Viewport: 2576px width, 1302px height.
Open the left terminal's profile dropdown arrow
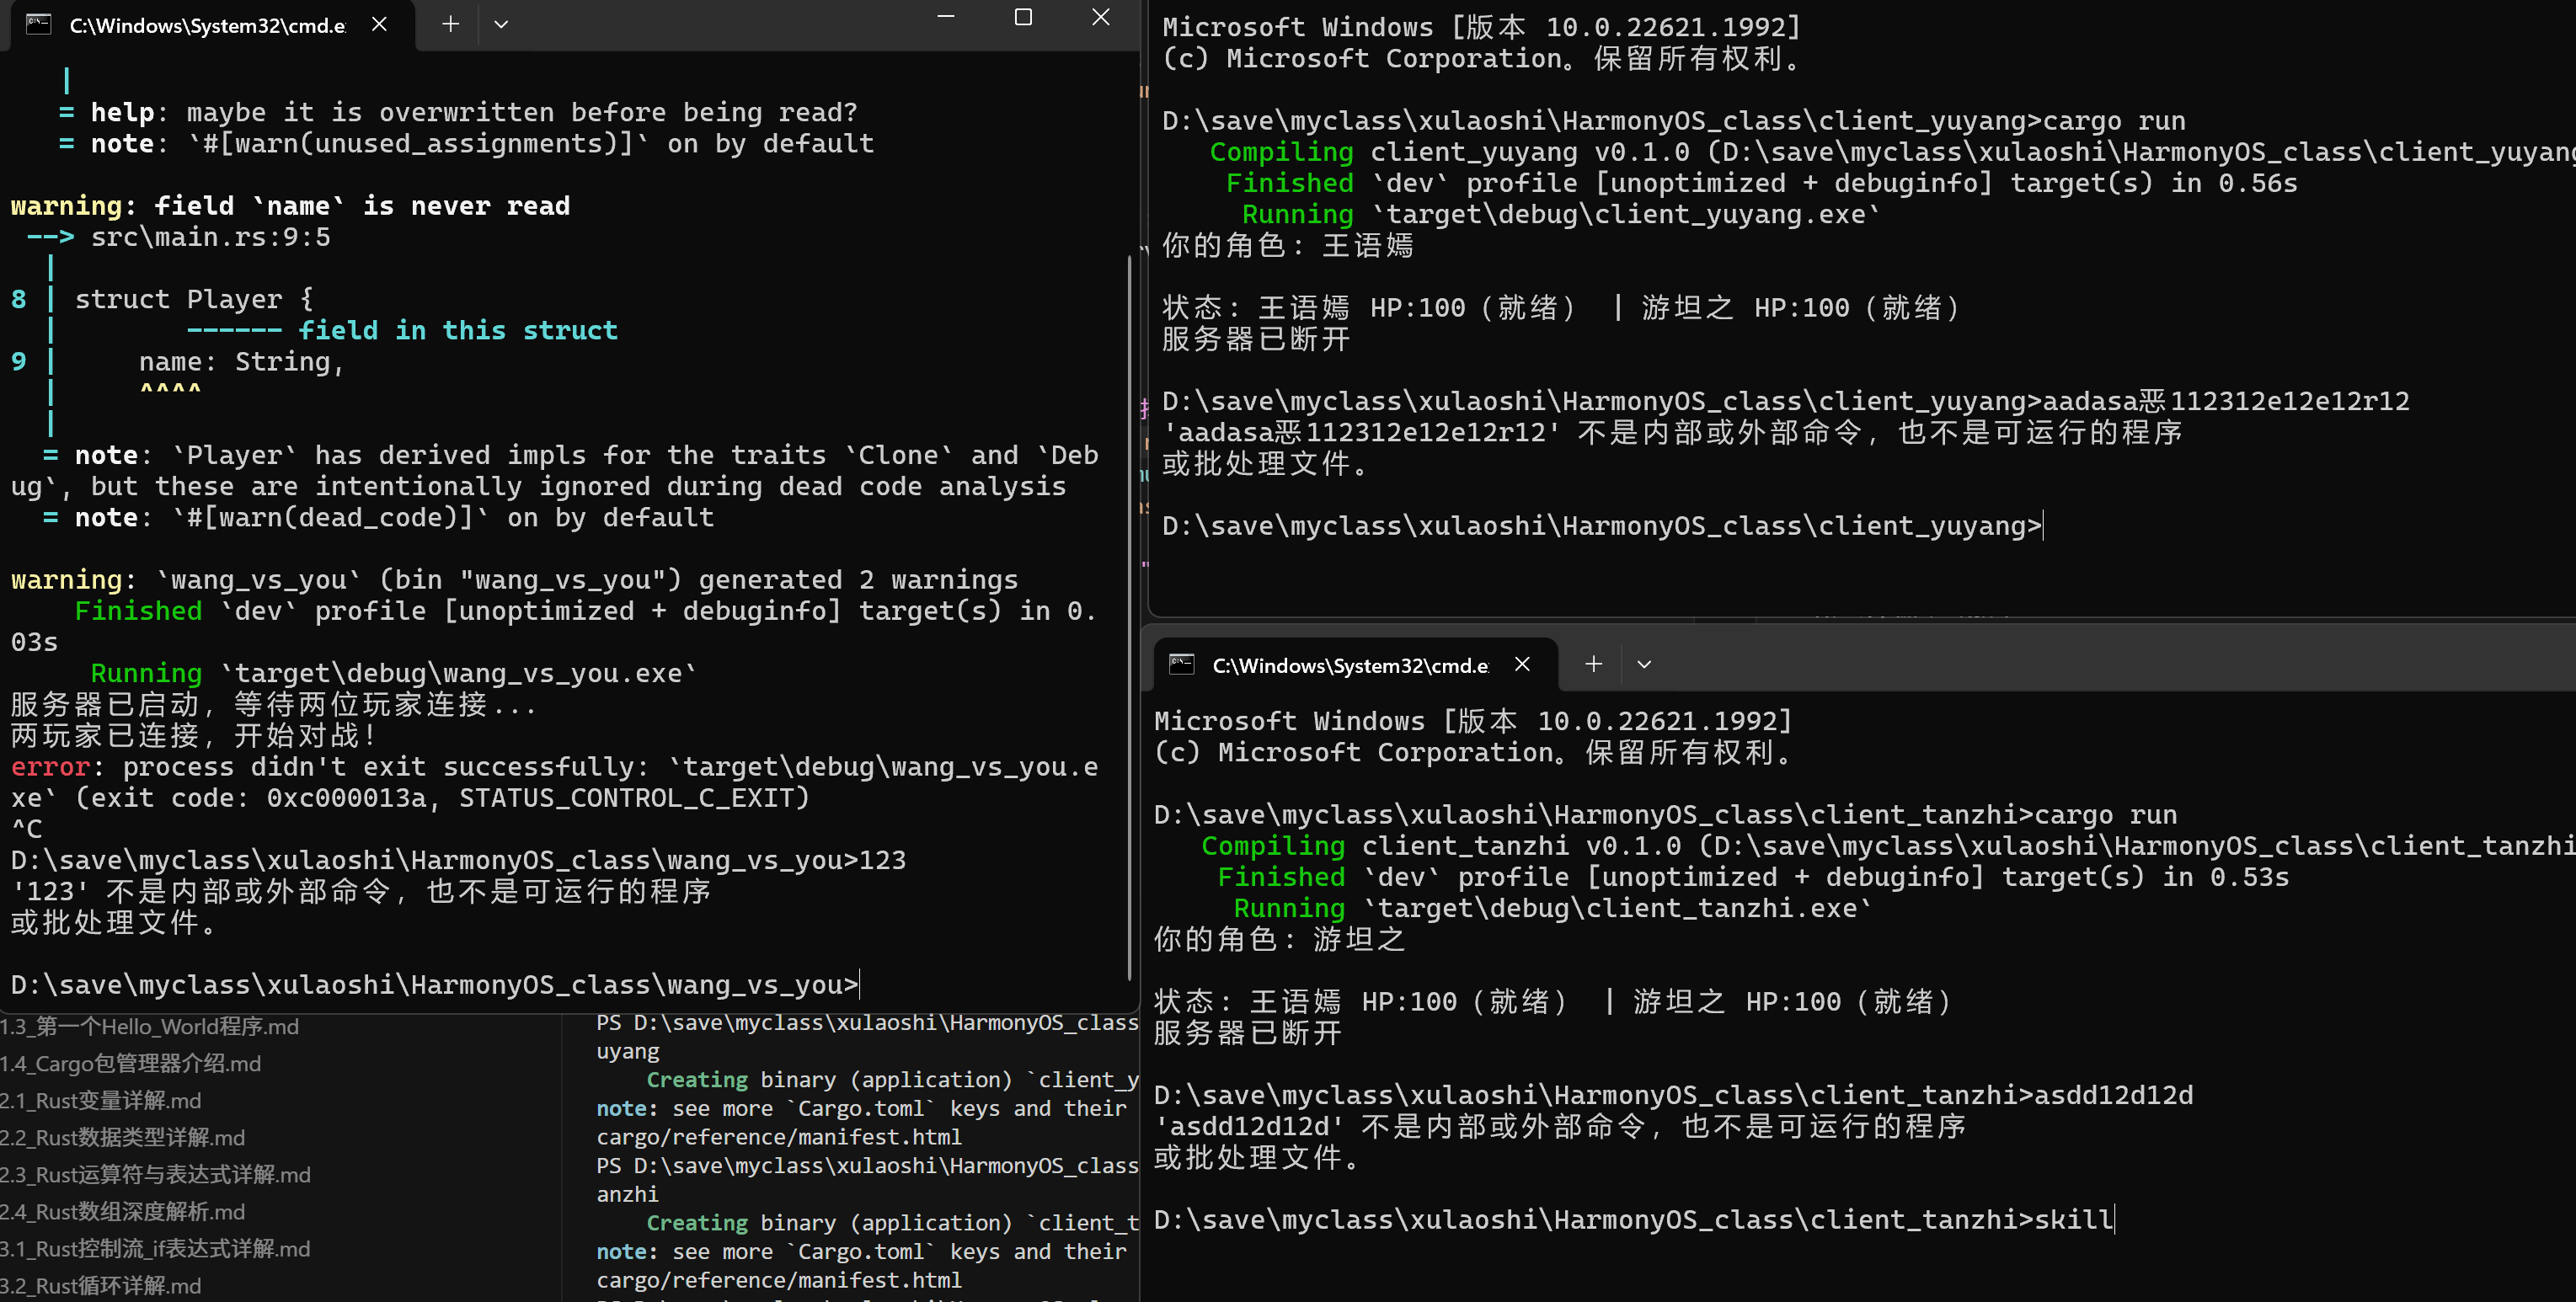[x=501, y=24]
